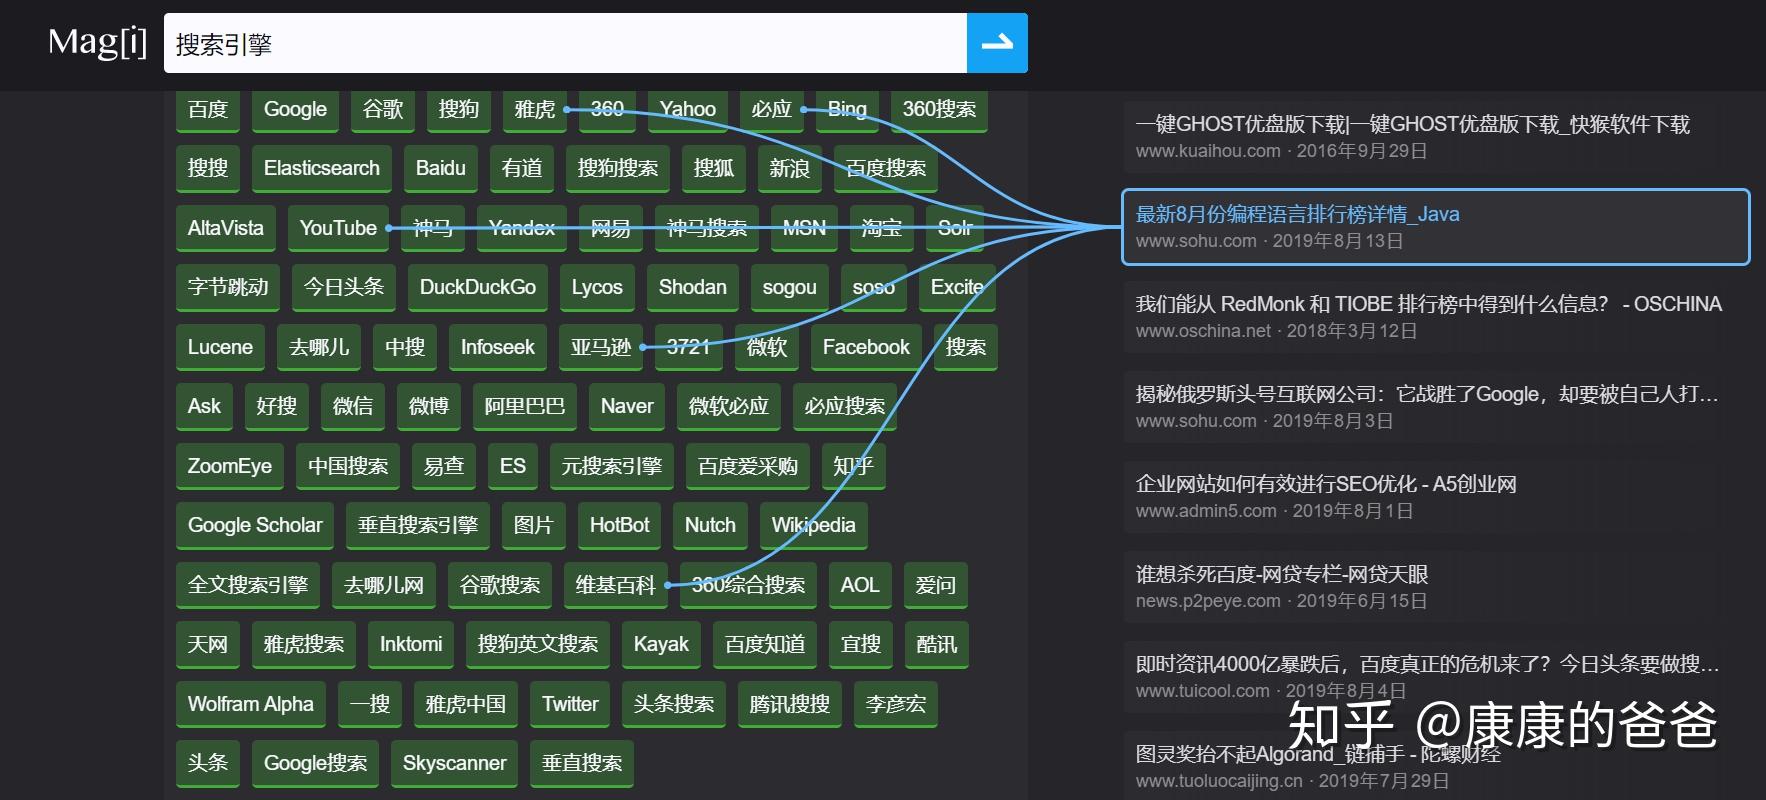Viewport: 1766px width, 800px height.
Task: Click the Shodan tag
Action: (693, 288)
